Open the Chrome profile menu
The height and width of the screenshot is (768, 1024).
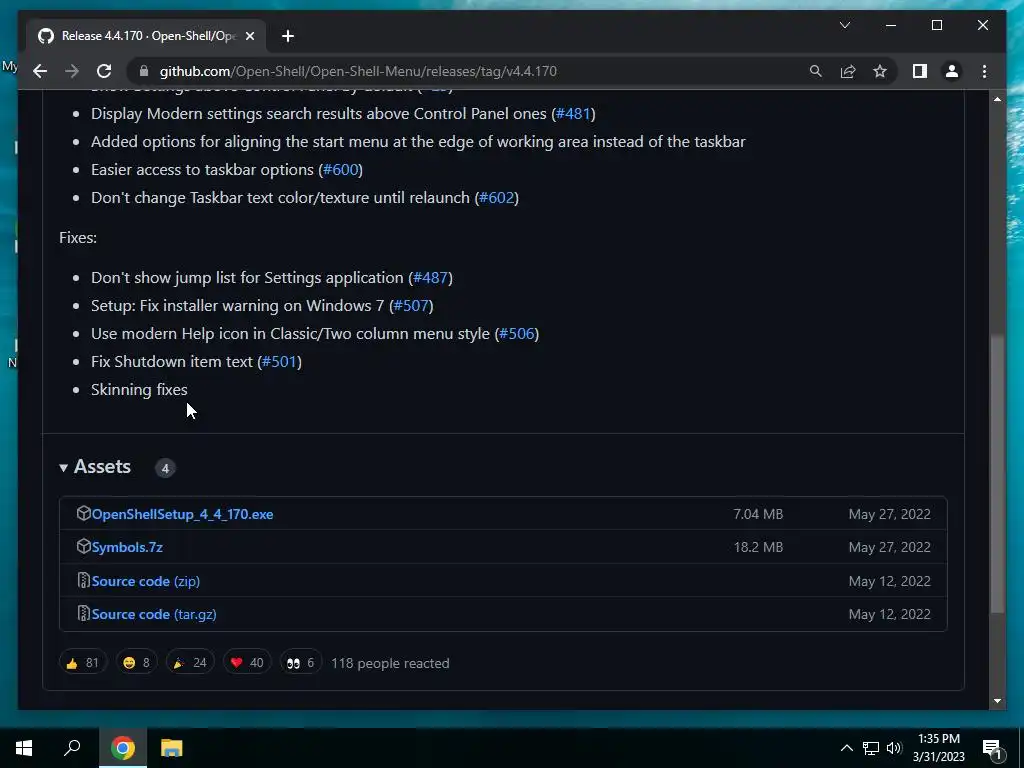(952, 71)
